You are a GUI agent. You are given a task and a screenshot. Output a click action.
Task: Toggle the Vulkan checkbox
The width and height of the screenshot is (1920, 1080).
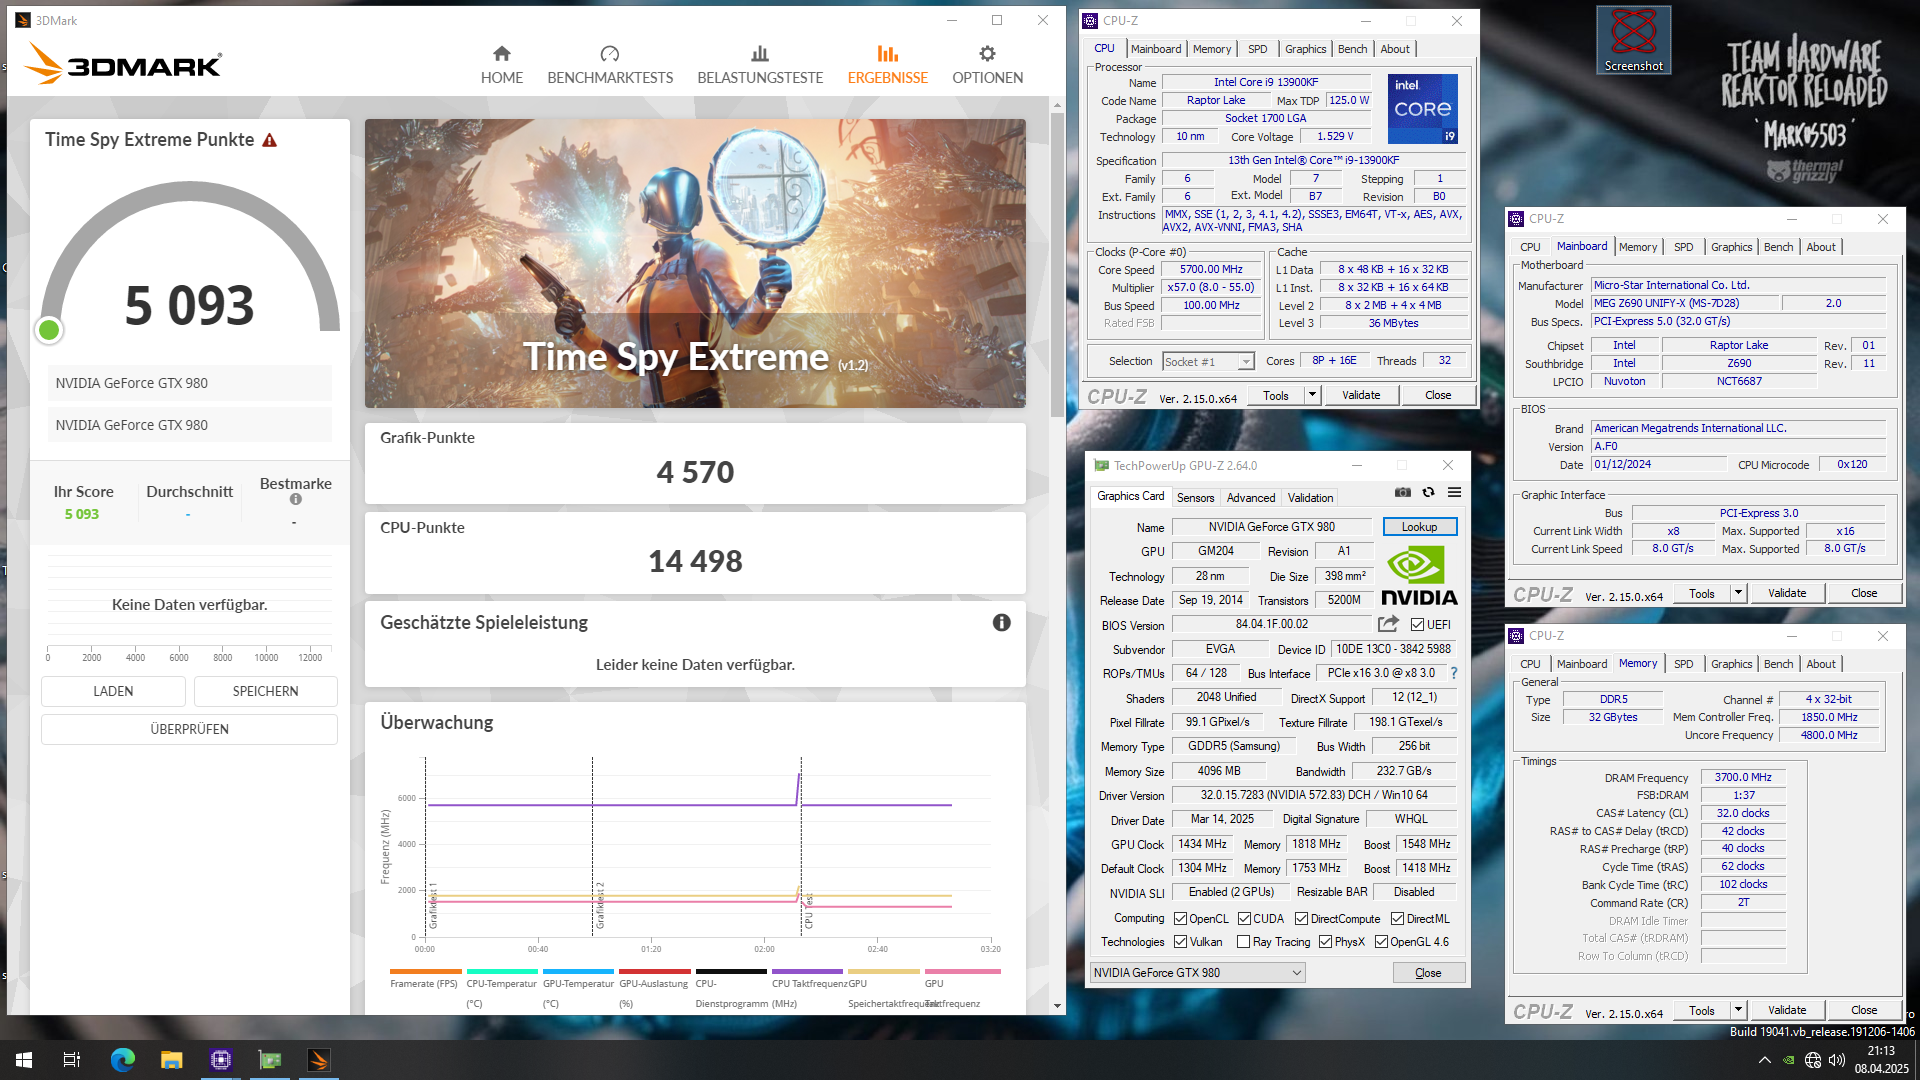point(1180,942)
